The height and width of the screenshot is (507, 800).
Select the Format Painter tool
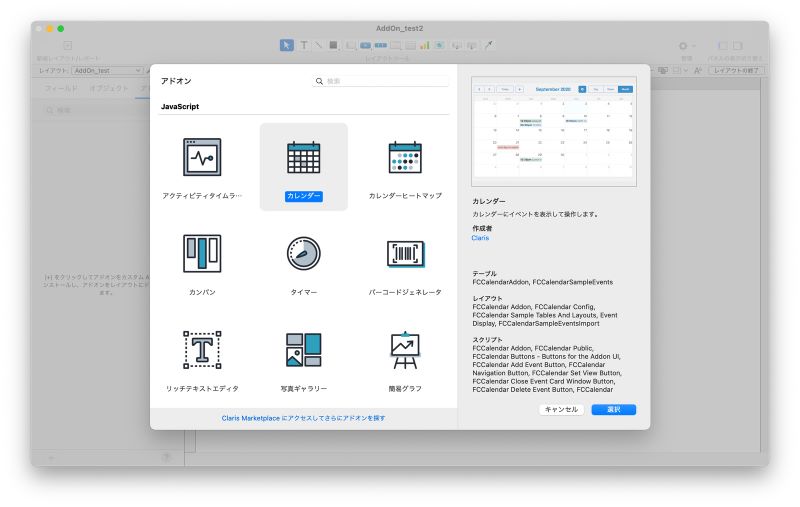point(488,45)
